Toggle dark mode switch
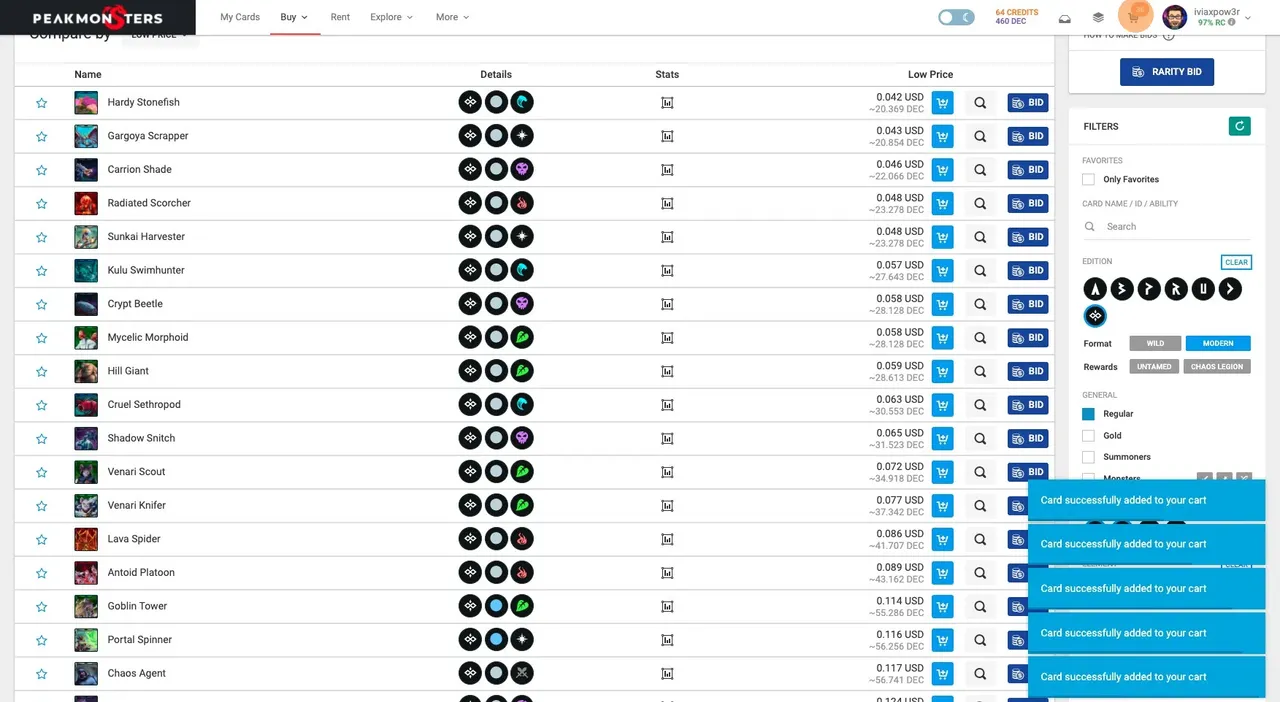This screenshot has width=1280, height=702. (956, 17)
